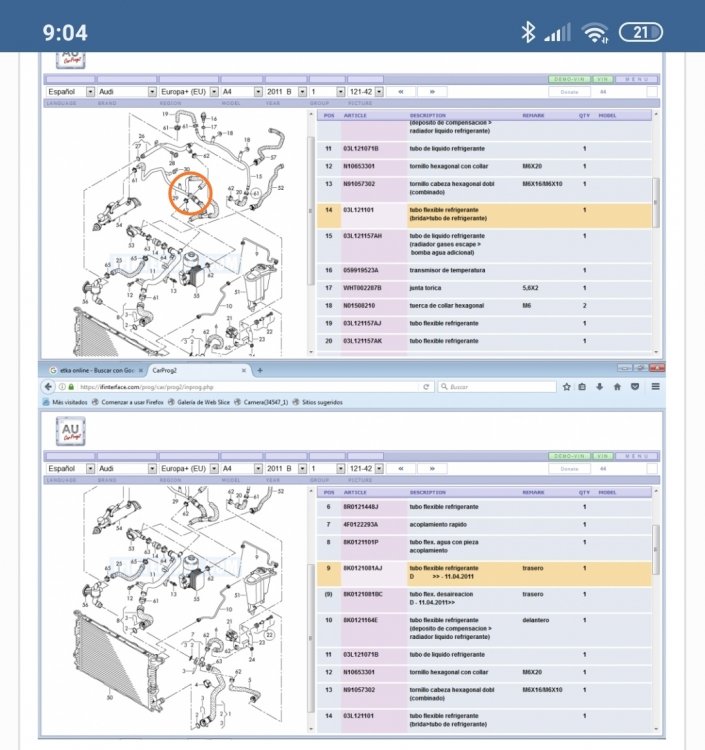Tap the Wi-Fi status icon
Image resolution: width=705 pixels, height=750 pixels.
[x=595, y=33]
